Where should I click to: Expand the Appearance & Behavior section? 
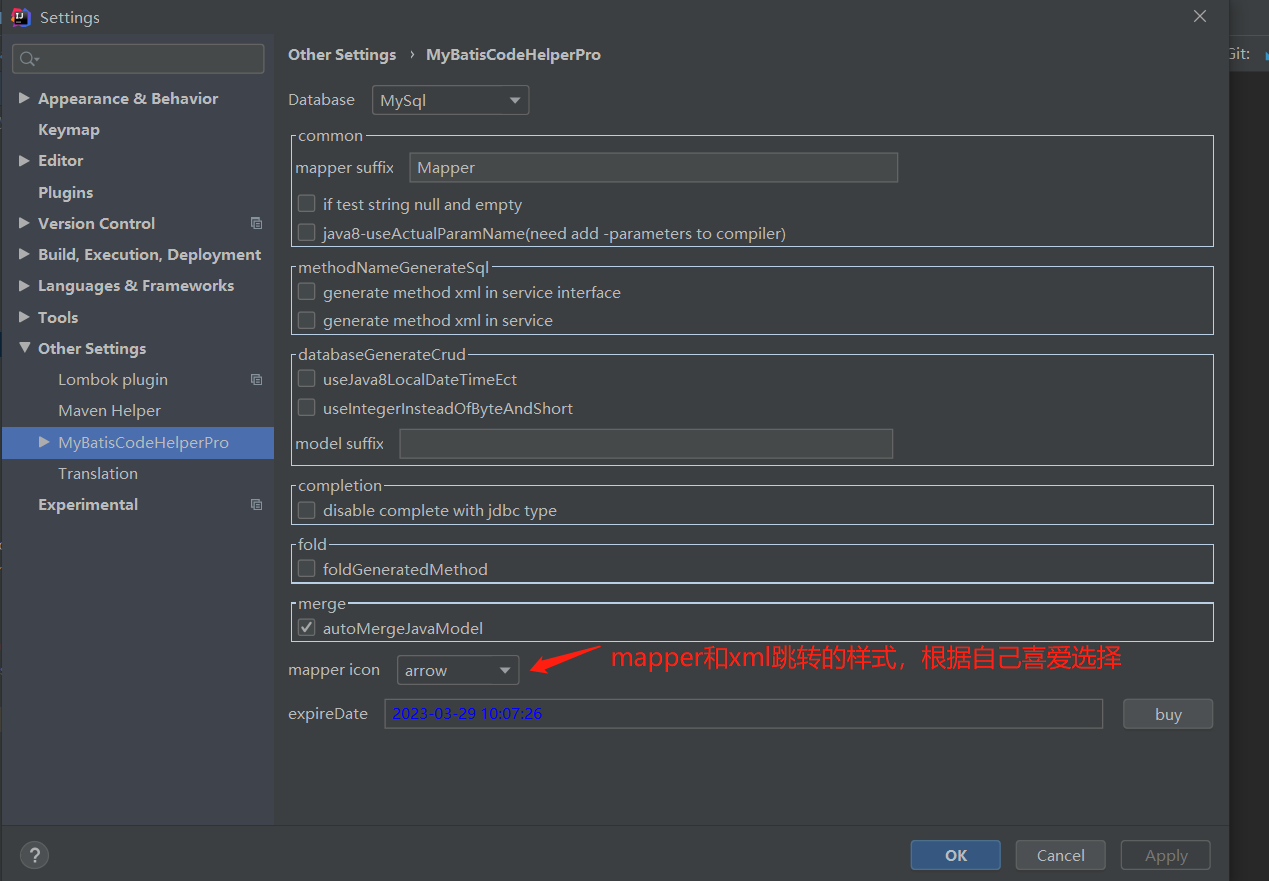click(x=24, y=98)
